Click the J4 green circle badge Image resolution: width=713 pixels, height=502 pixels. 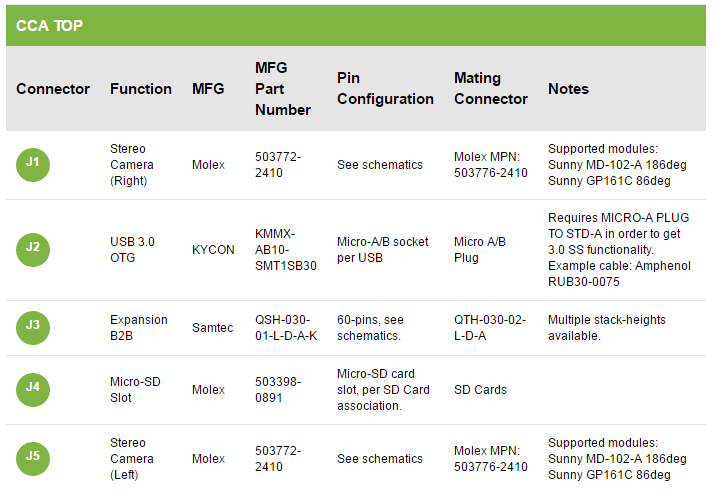(x=33, y=389)
